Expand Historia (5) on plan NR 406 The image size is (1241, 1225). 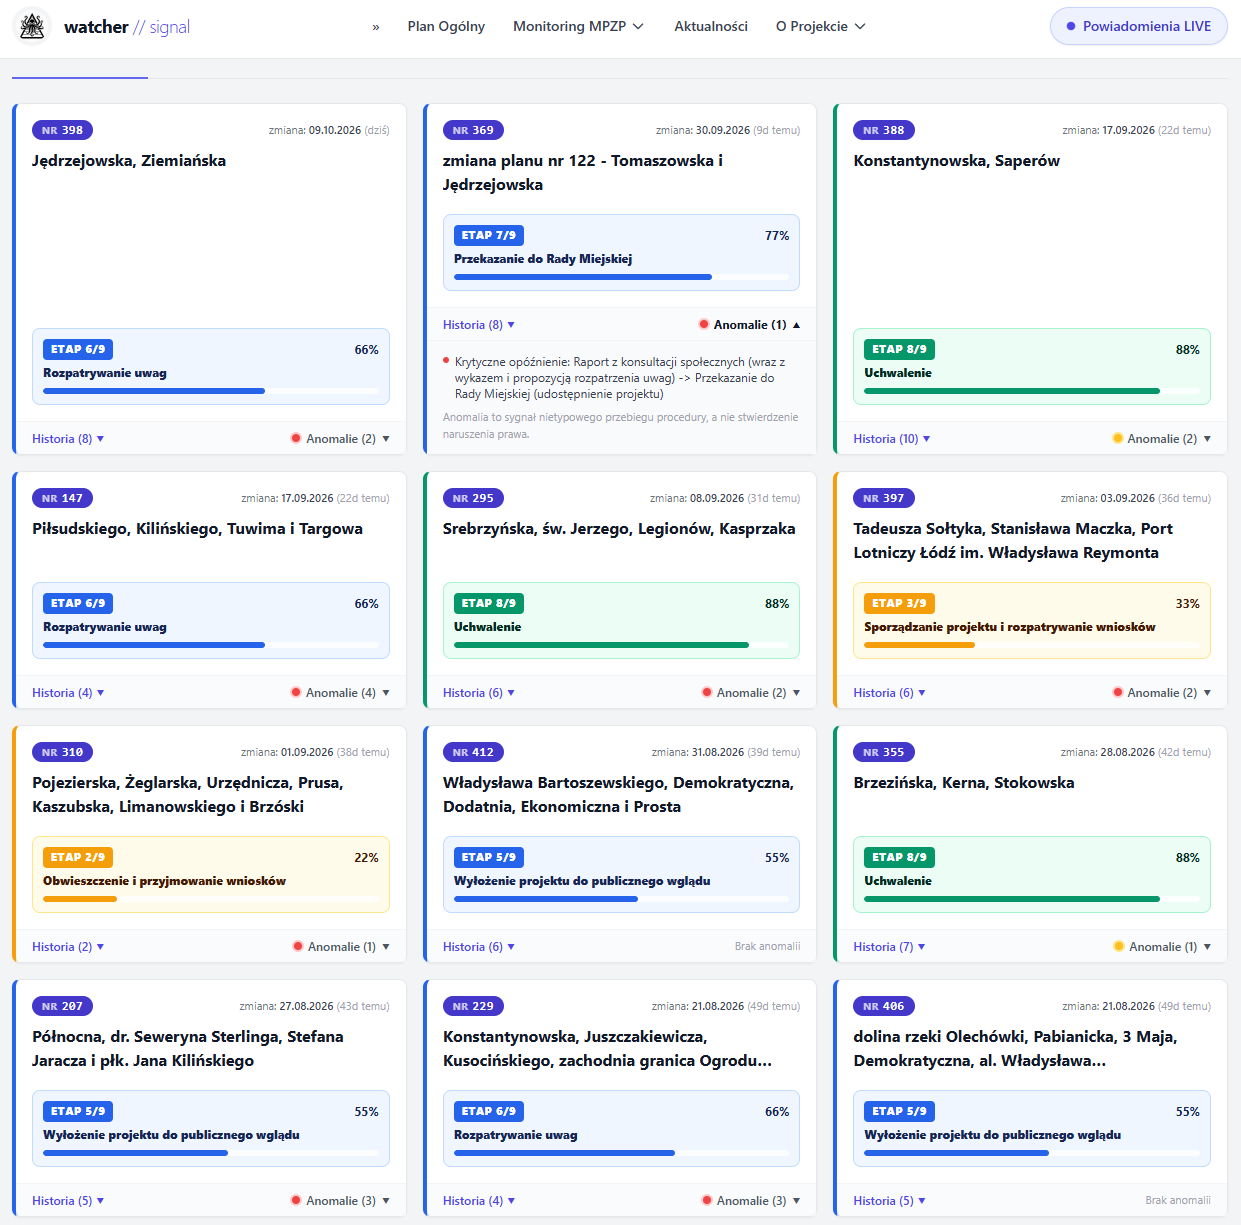(890, 1201)
